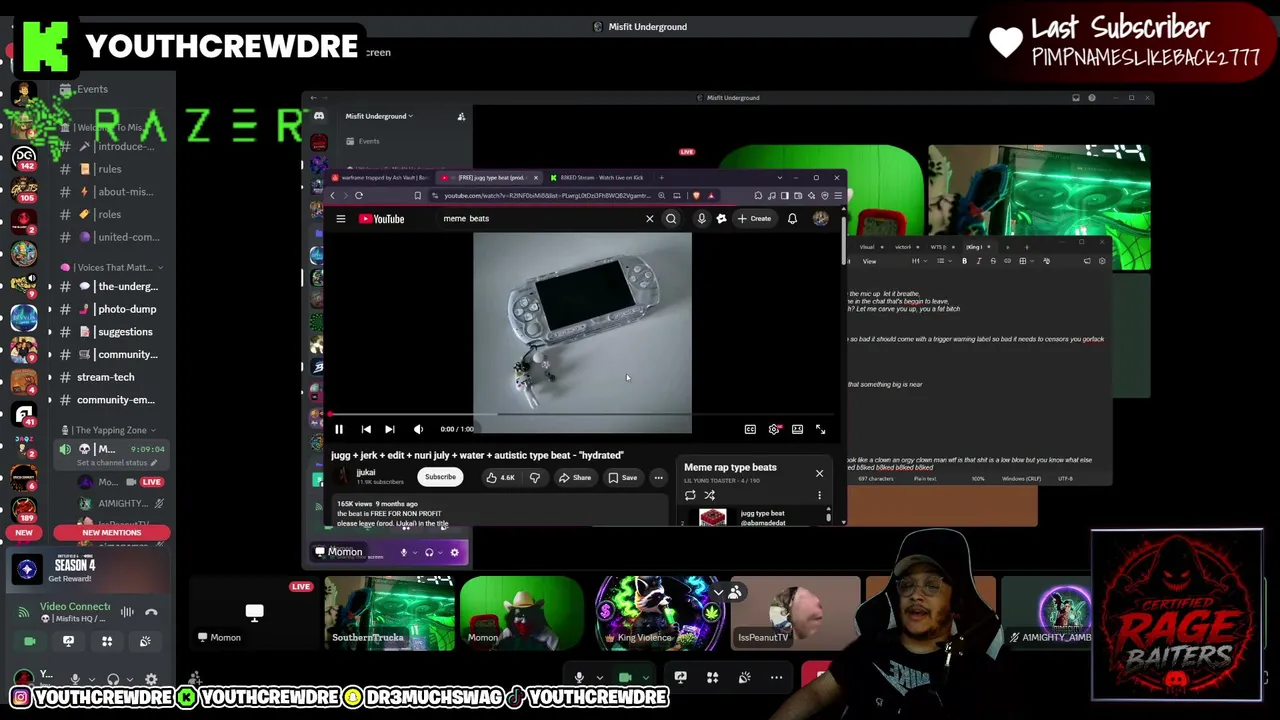
Task: Switch to the 'B8KED Stream' Kick browser tab
Action: click(x=600, y=178)
